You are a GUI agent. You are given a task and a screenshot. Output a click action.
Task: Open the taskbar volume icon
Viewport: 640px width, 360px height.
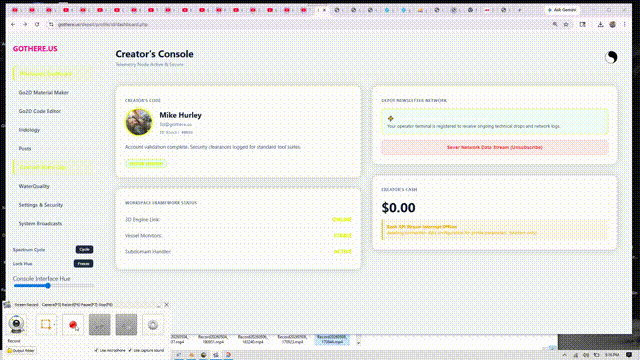(586, 355)
